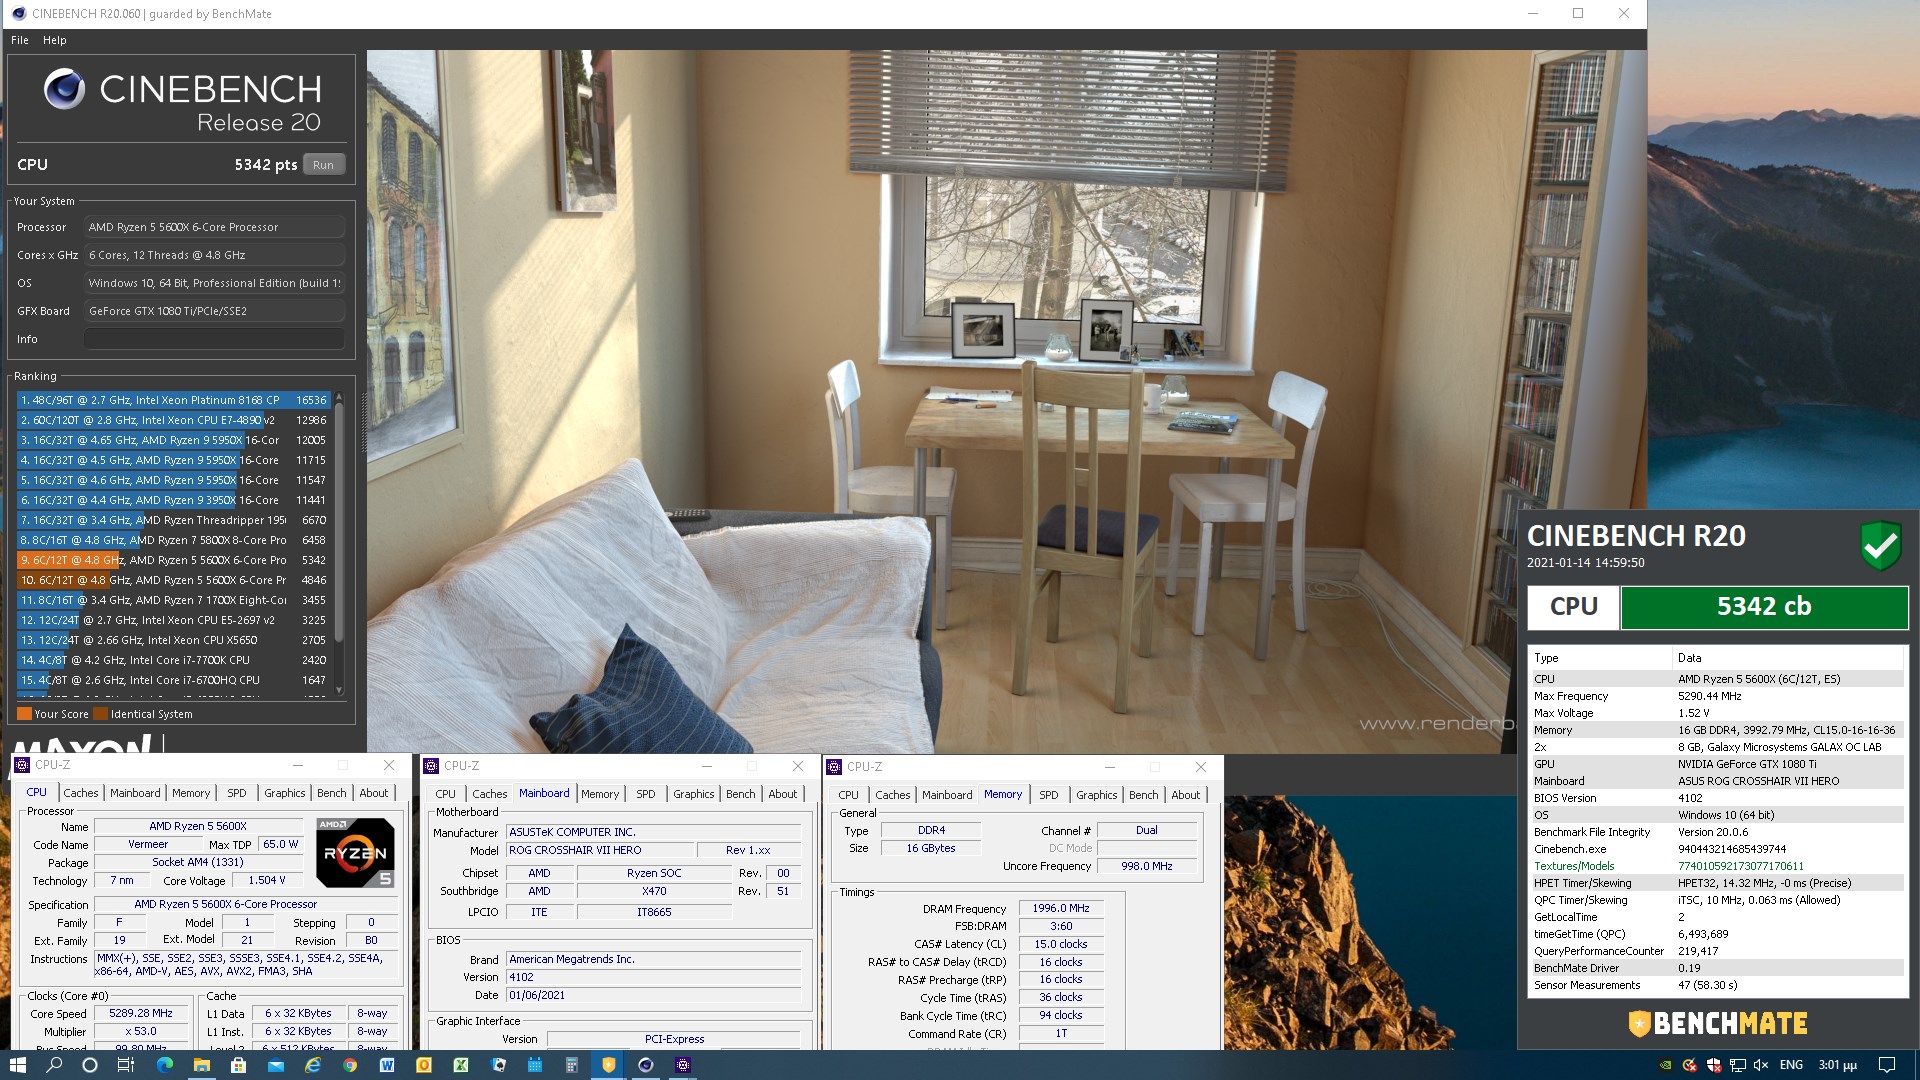Open the File menu in Cinebench
Image resolution: width=1920 pixels, height=1080 pixels.
point(20,40)
